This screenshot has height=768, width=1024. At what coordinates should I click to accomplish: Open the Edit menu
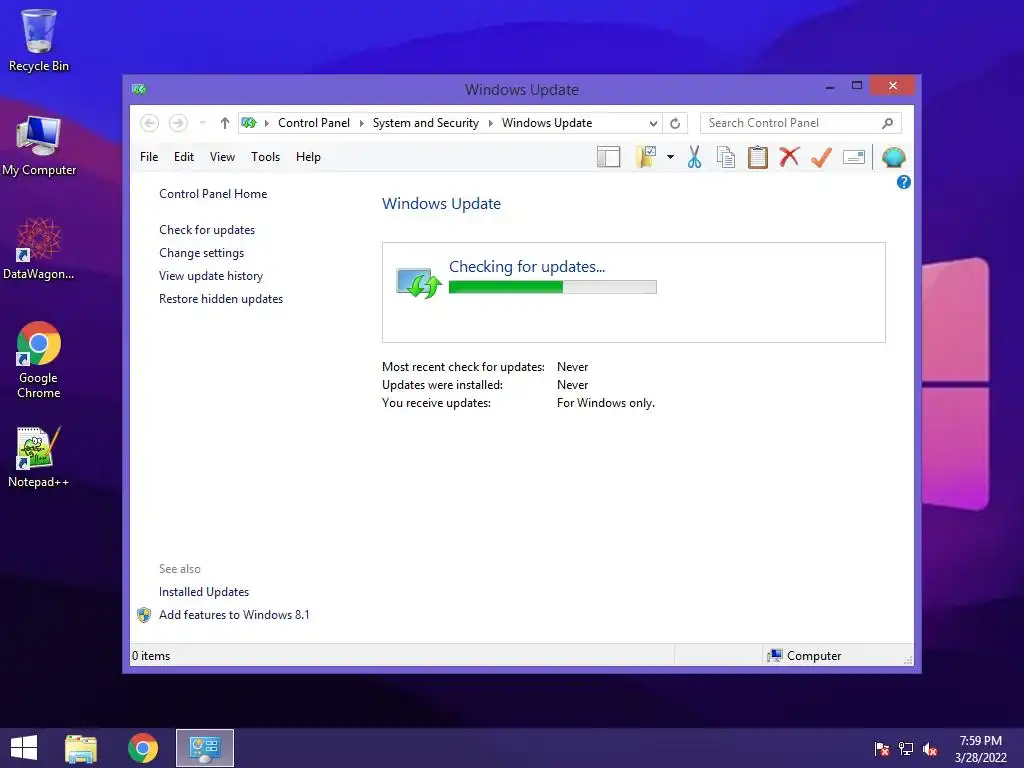point(184,157)
